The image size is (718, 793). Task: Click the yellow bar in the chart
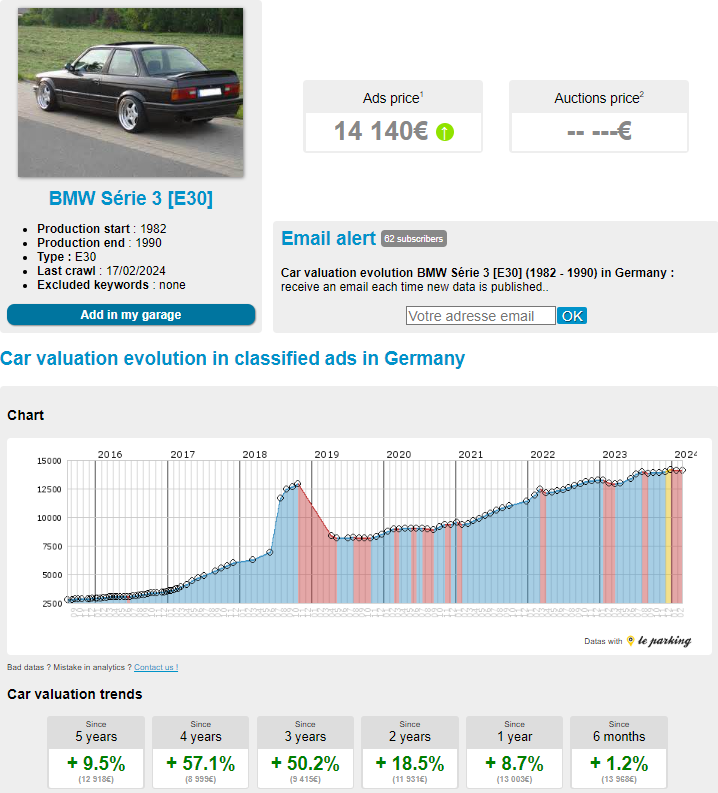coord(668,536)
